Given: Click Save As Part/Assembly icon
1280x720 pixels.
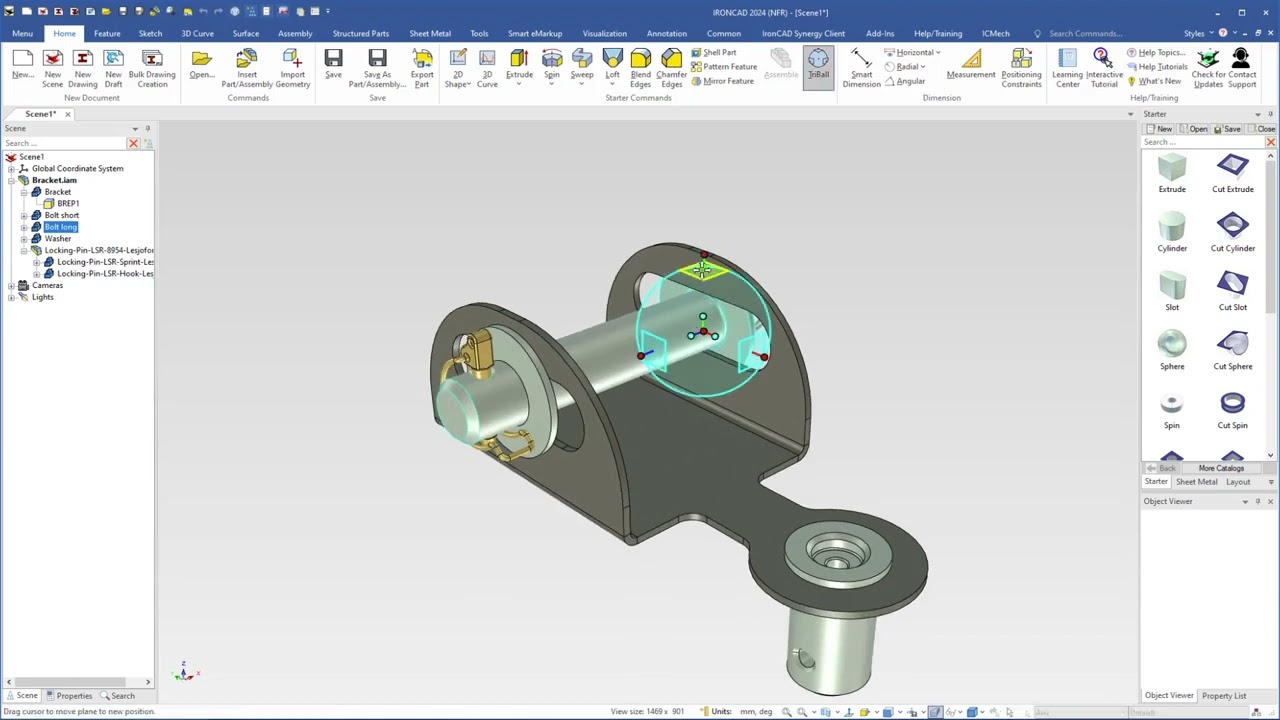Looking at the screenshot, I should click(377, 68).
